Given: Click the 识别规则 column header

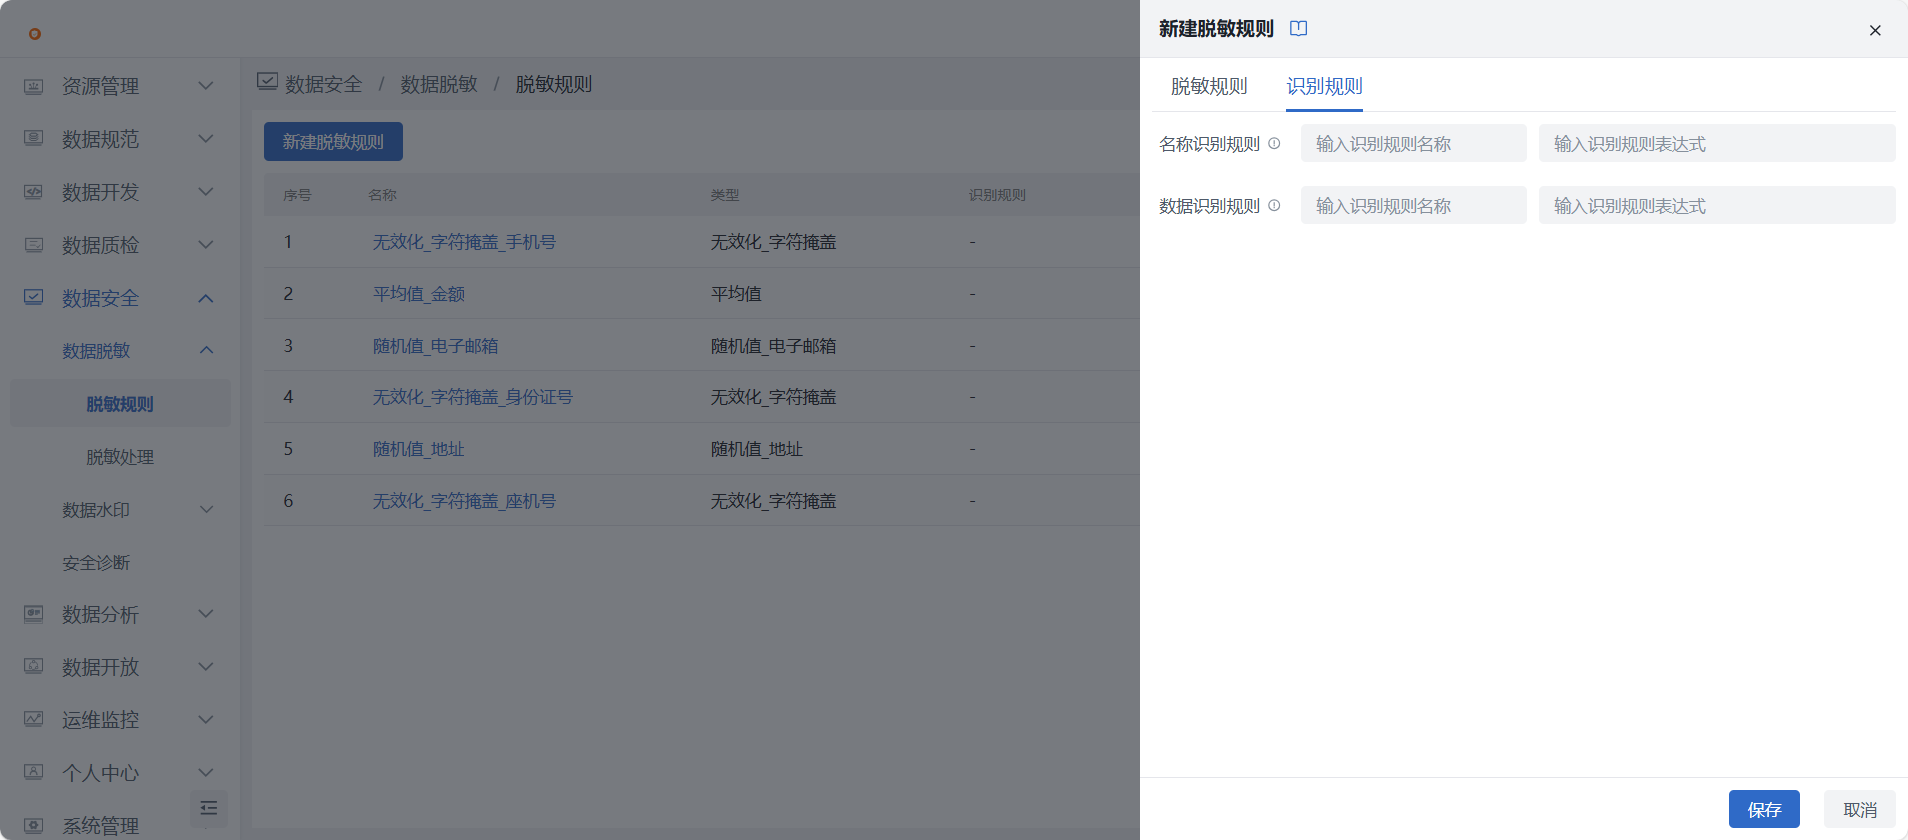Looking at the screenshot, I should coord(997,195).
